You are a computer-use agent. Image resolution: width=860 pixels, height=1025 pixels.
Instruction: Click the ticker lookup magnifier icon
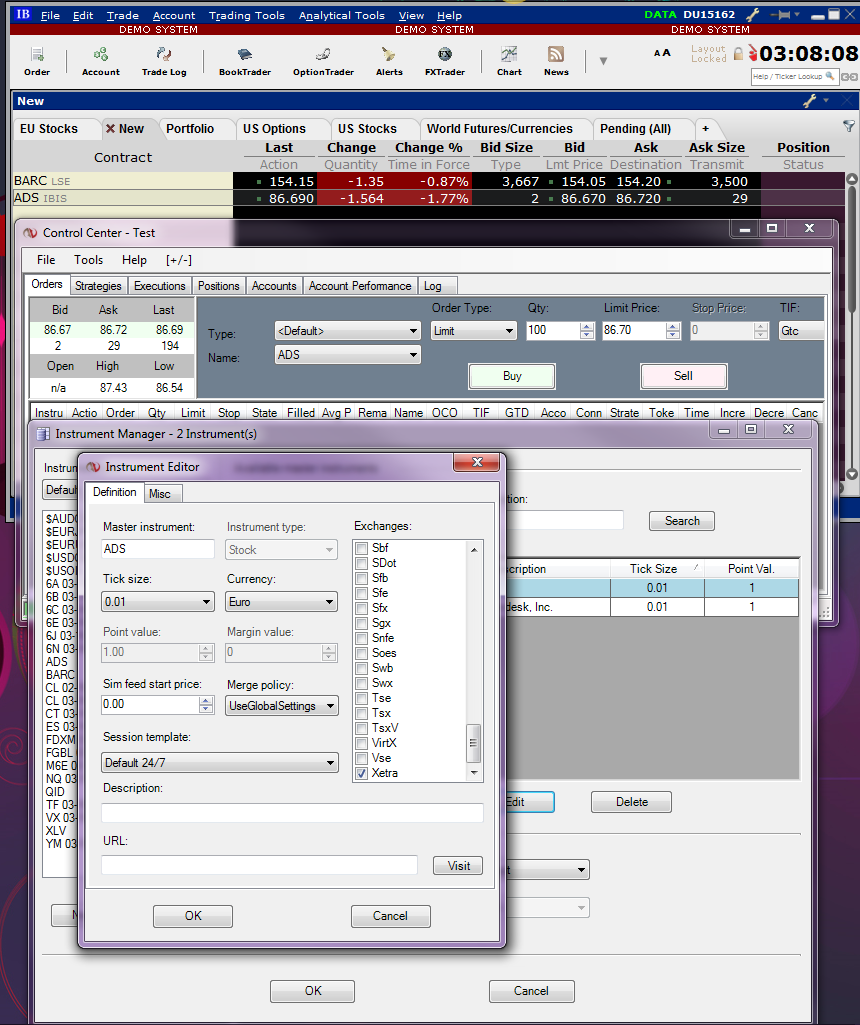coord(829,76)
